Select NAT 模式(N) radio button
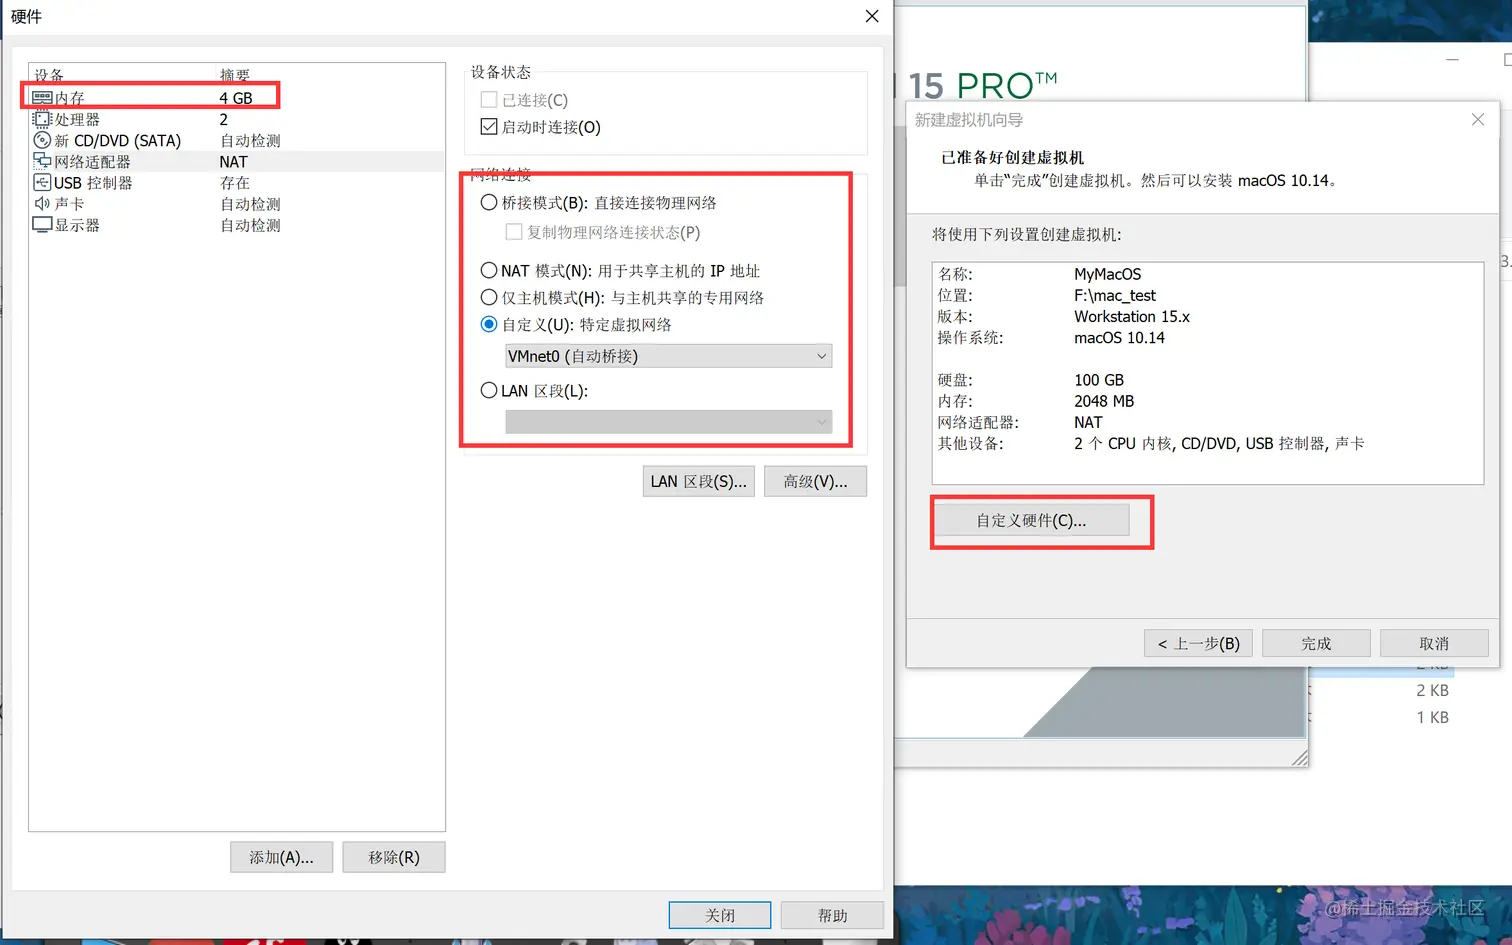This screenshot has width=1512, height=945. (489, 270)
